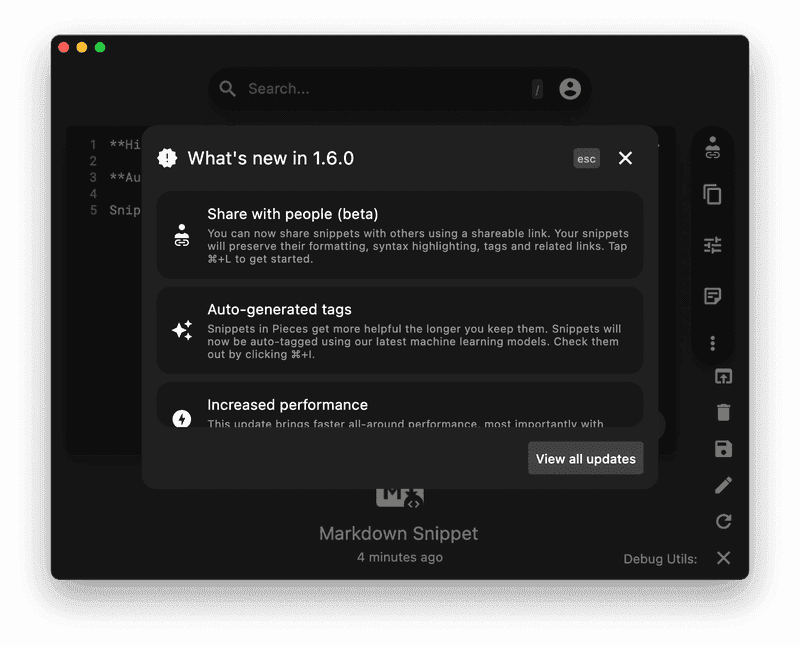800x647 pixels.
Task: Open snippet in external window
Action: 722,377
